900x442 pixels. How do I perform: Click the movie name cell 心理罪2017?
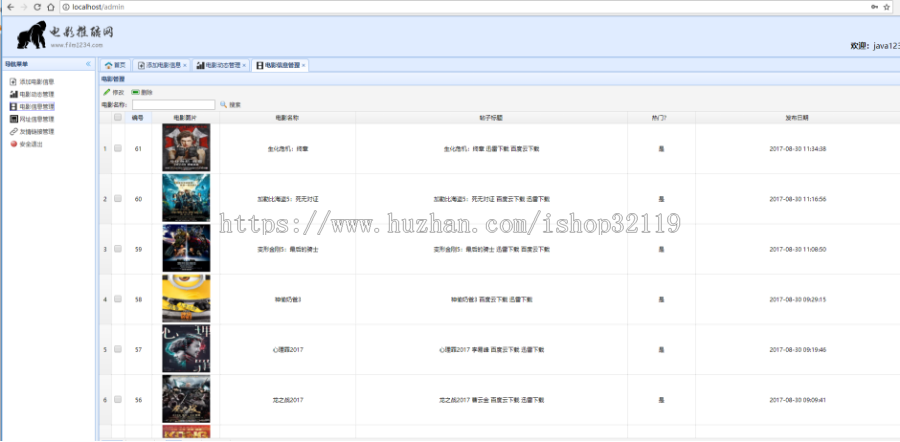pos(288,350)
